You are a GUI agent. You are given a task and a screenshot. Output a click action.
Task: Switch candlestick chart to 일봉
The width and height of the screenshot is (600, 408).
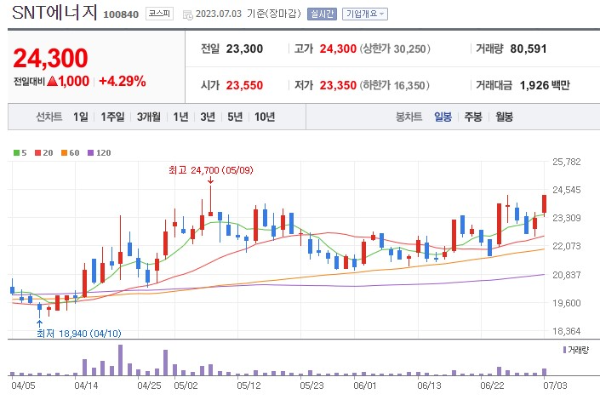click(x=443, y=117)
